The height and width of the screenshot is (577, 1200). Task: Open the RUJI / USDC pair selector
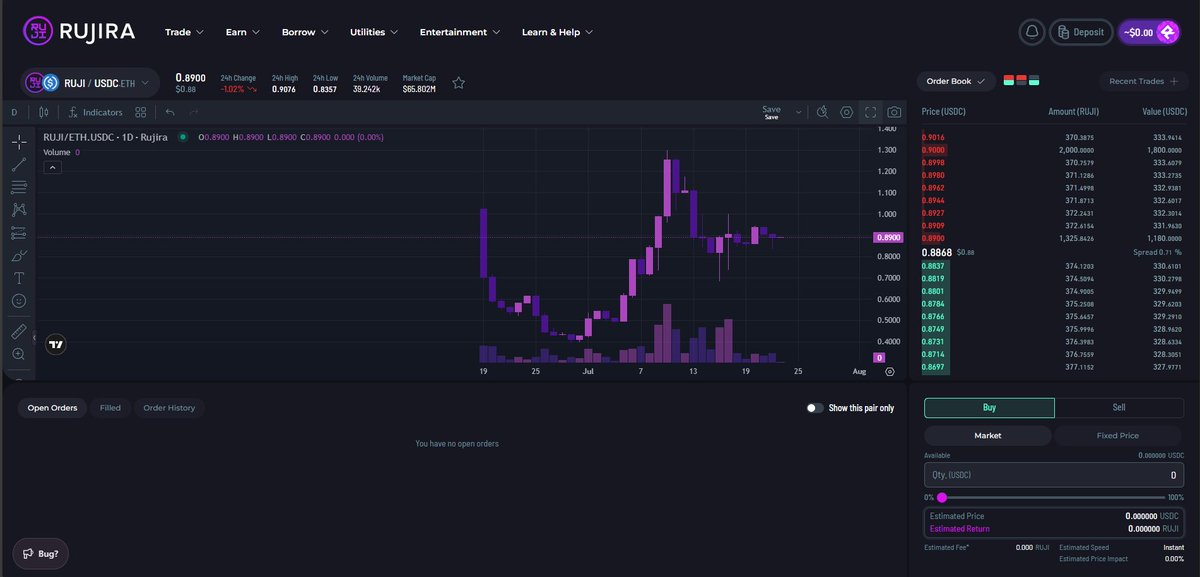point(89,83)
